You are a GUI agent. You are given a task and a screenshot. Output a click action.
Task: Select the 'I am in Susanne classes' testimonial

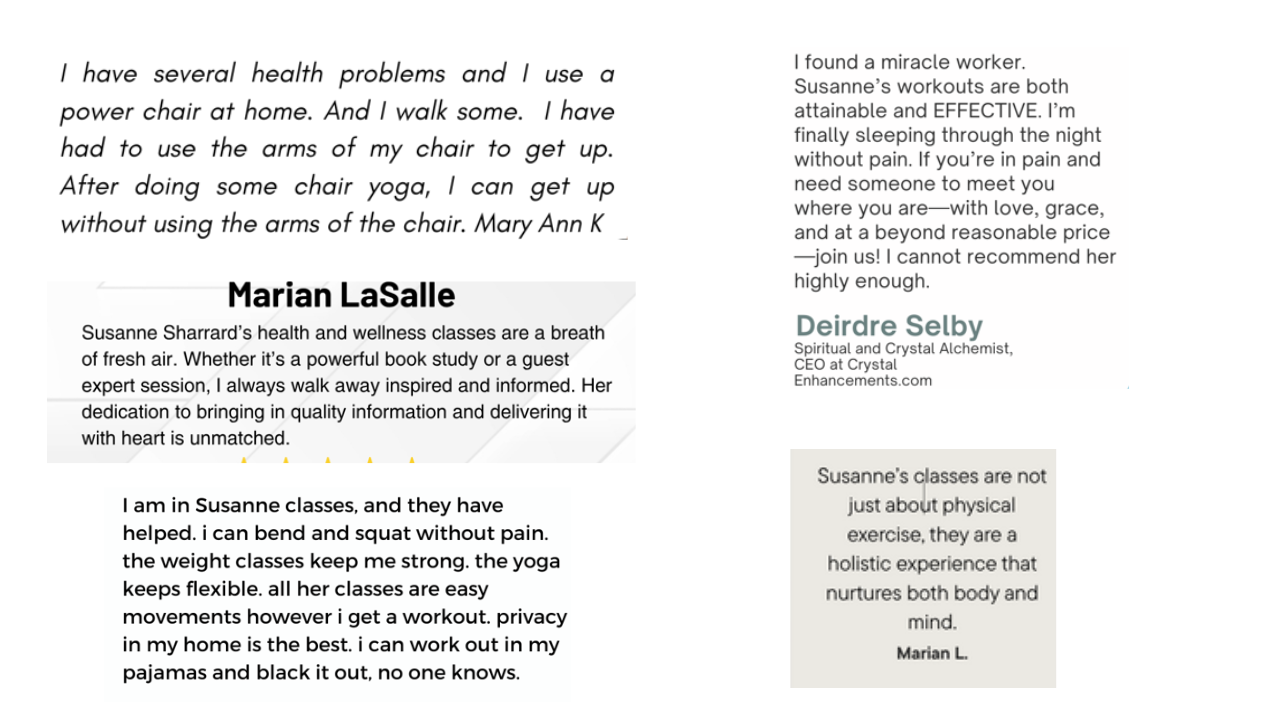(x=345, y=588)
